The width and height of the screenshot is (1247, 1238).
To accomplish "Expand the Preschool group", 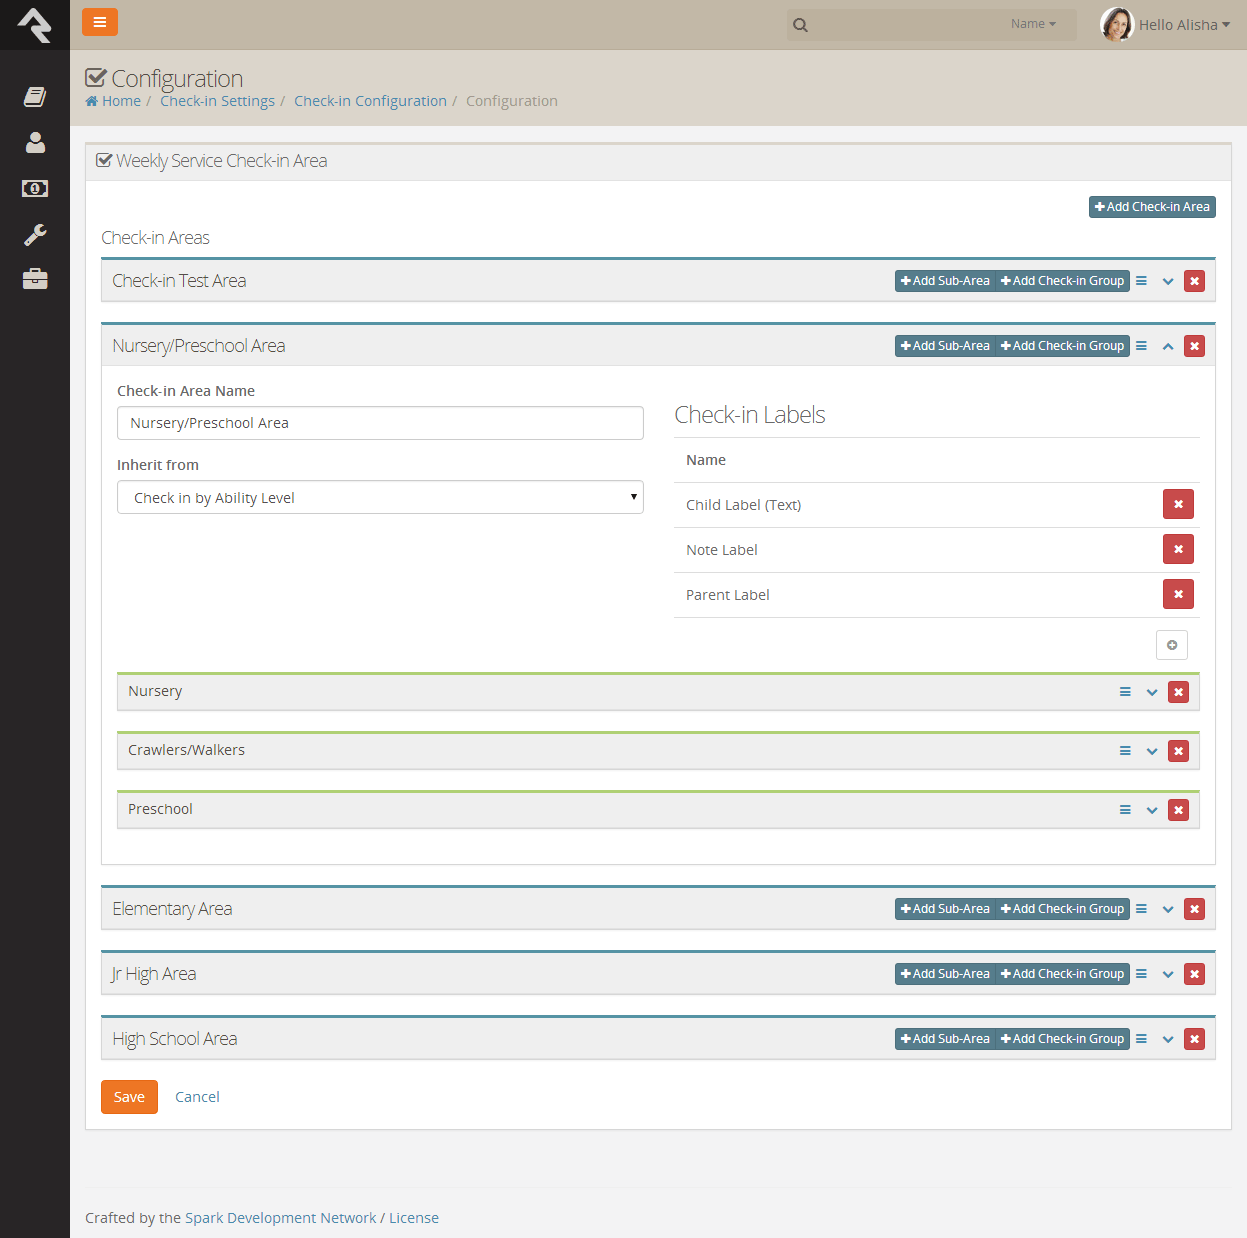I will point(1152,811).
